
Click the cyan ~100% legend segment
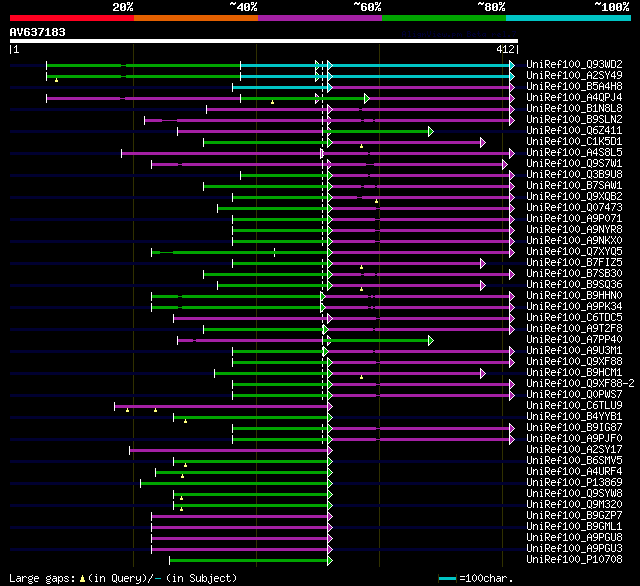point(569,18)
